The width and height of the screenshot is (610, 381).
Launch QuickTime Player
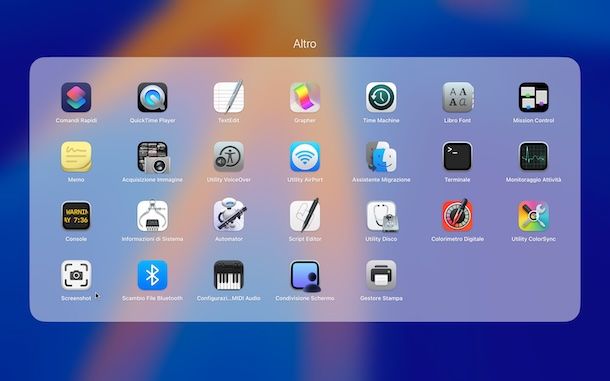[x=152, y=97]
